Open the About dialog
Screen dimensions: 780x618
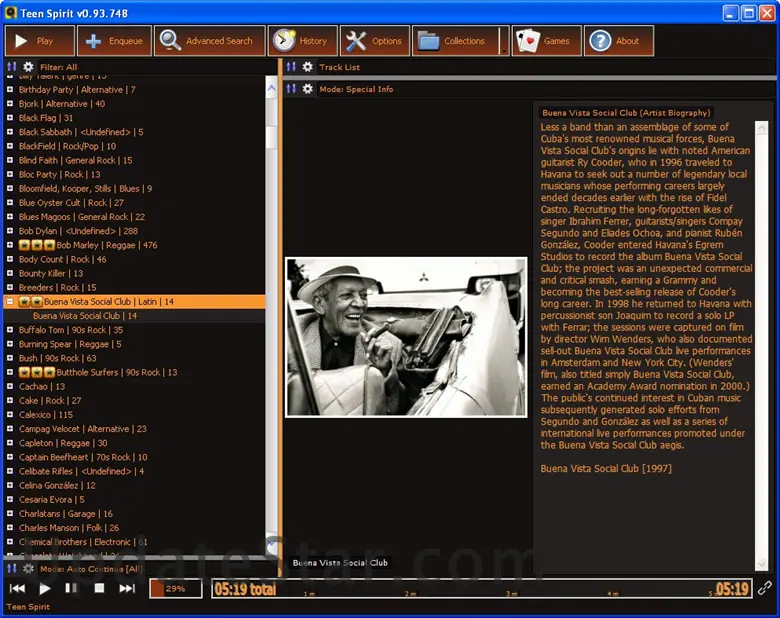618,41
